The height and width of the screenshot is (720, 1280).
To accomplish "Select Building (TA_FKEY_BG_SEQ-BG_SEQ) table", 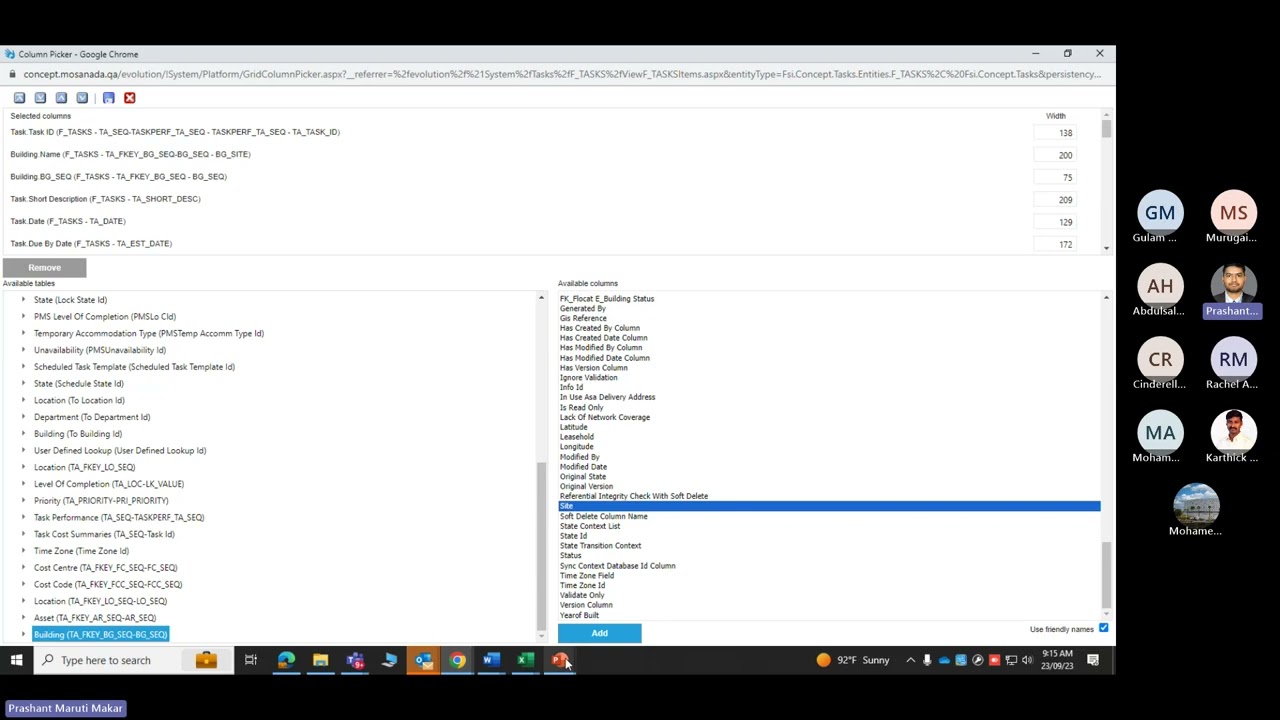I will [x=100, y=635].
